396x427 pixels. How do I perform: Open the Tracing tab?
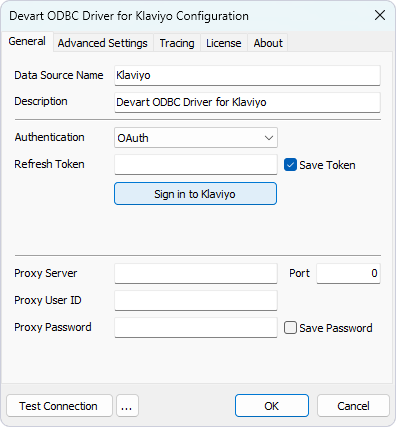pos(177,43)
